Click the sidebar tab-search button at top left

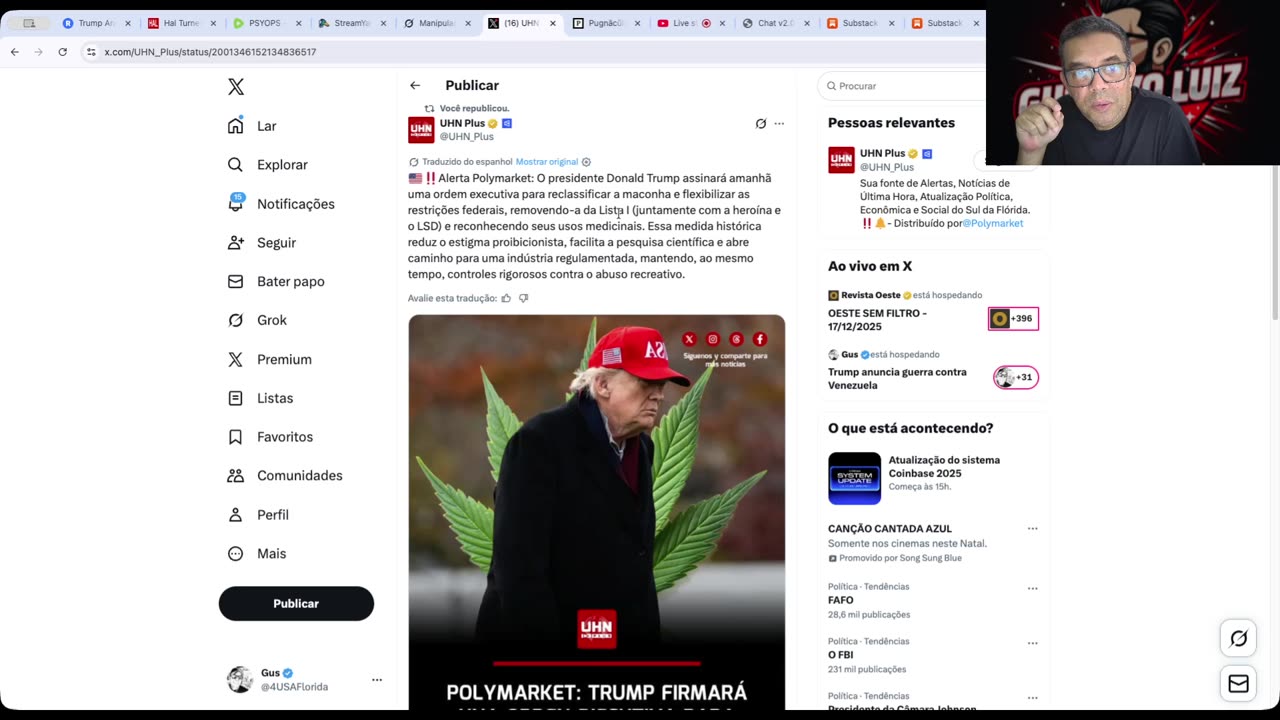29,23
